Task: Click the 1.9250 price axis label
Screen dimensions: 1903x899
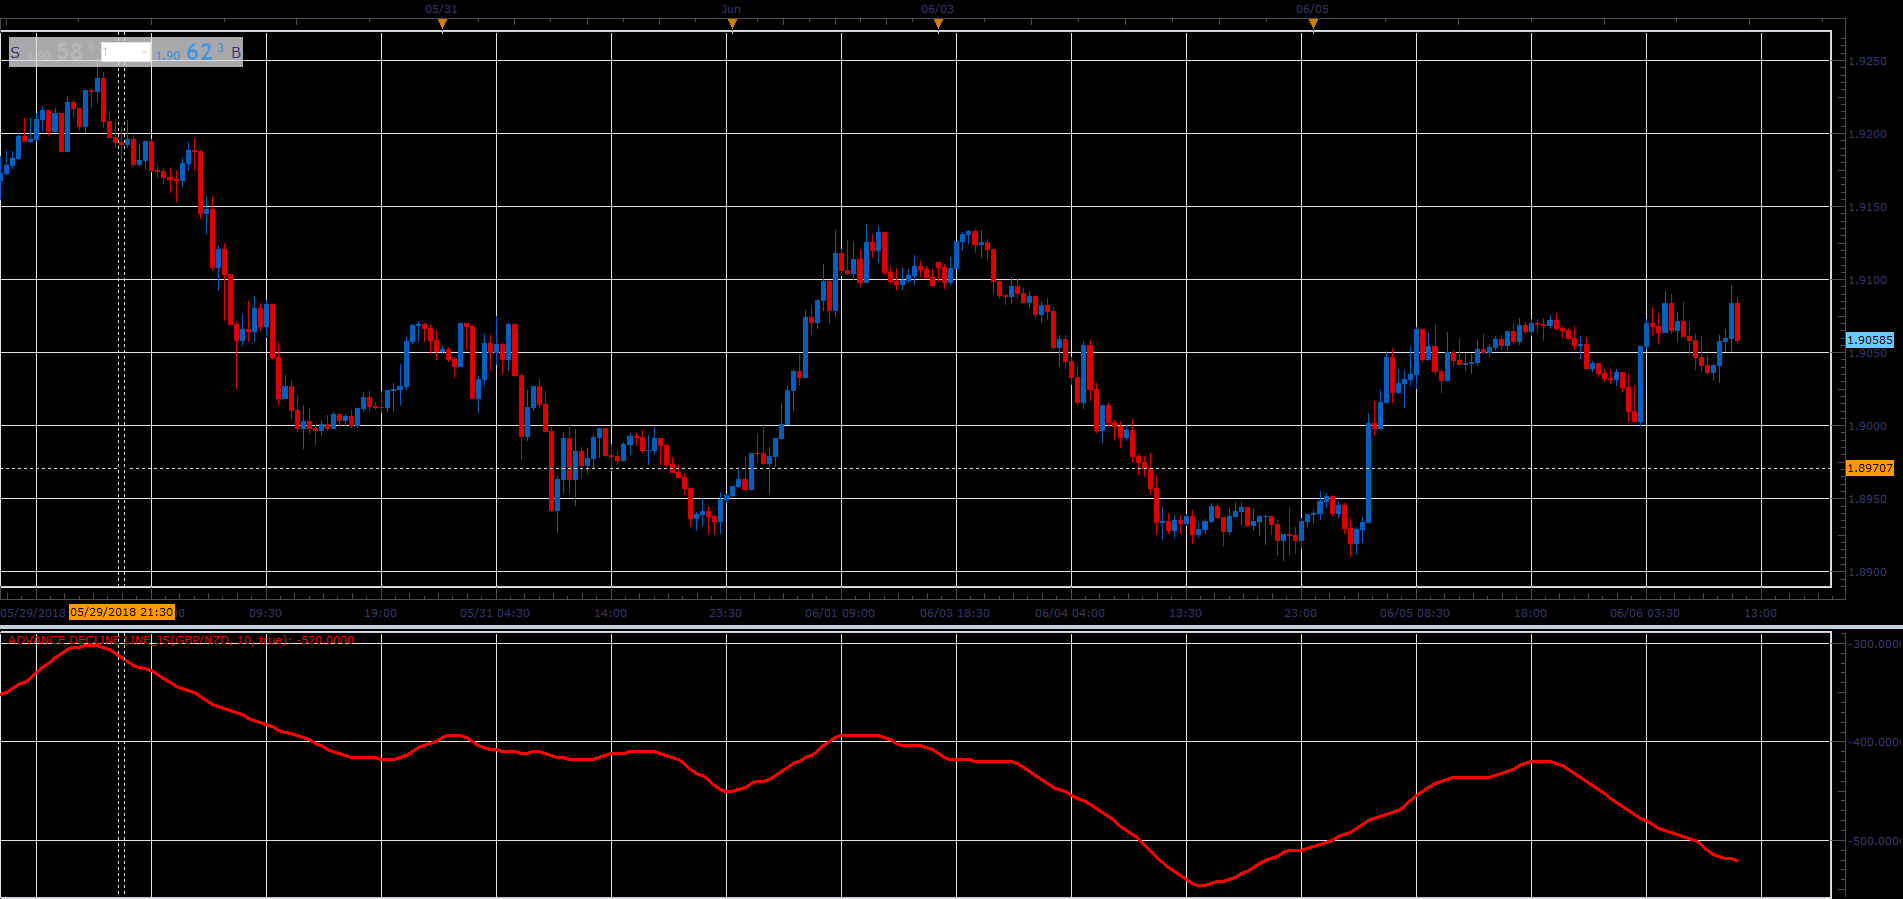Action: pyautogui.click(x=1868, y=61)
